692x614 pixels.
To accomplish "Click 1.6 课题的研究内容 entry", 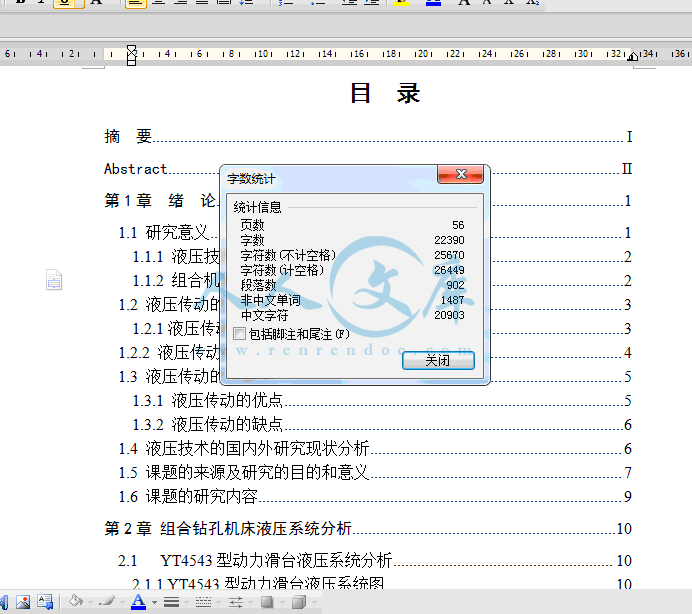I will 375,496.
